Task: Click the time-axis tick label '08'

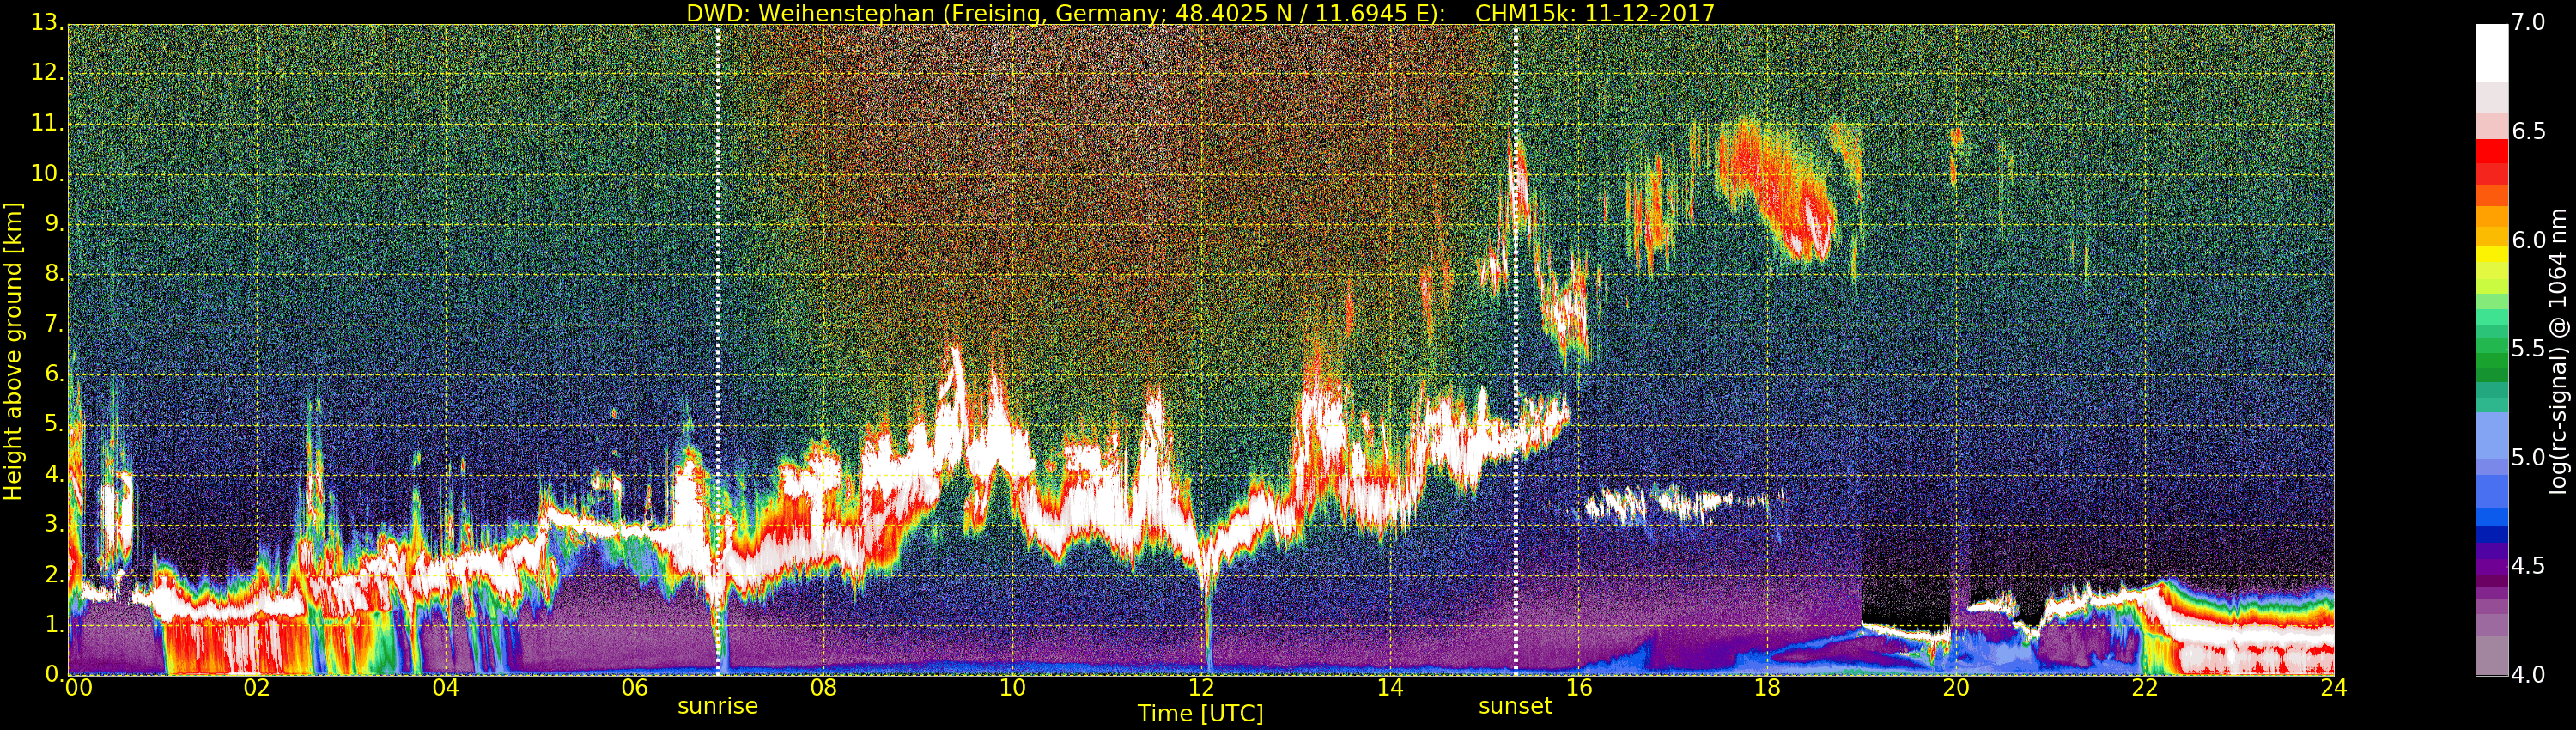Action: point(823,687)
